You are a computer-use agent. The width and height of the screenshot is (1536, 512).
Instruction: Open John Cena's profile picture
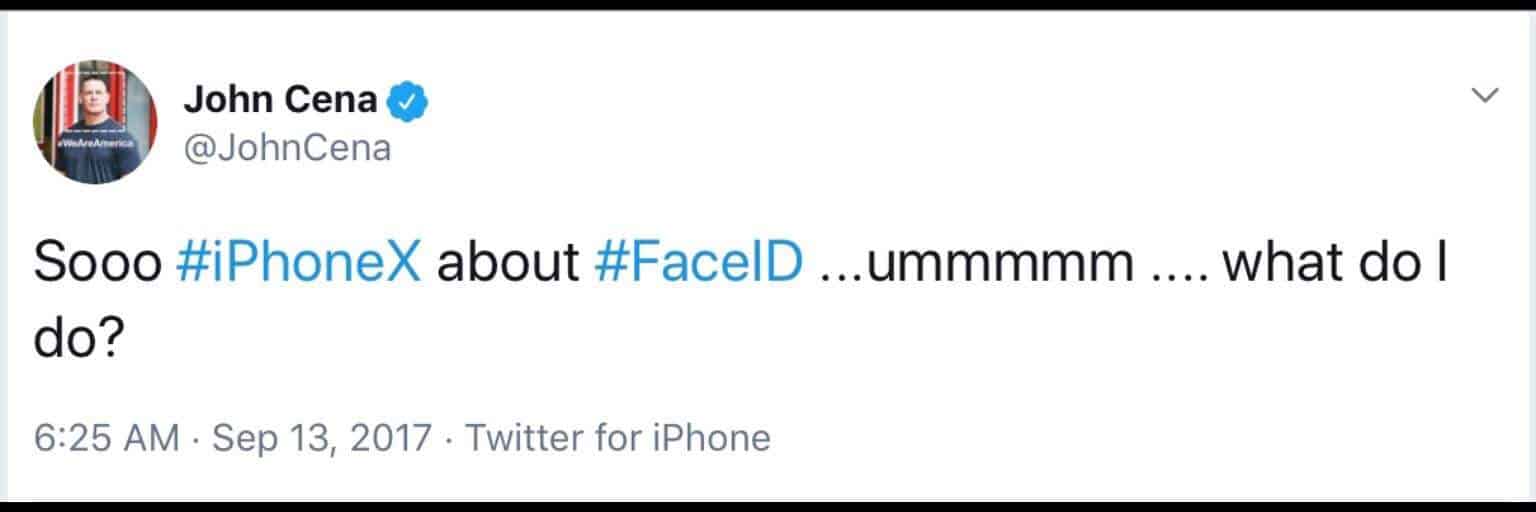pos(95,121)
